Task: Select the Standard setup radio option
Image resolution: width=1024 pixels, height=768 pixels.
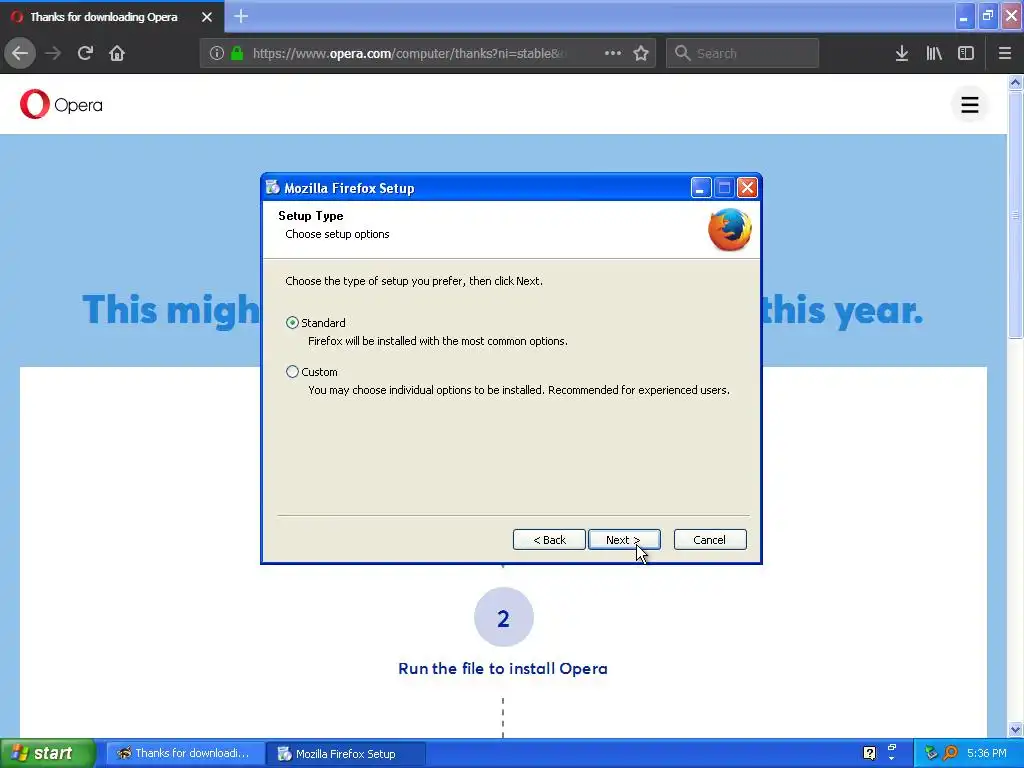Action: tap(293, 323)
